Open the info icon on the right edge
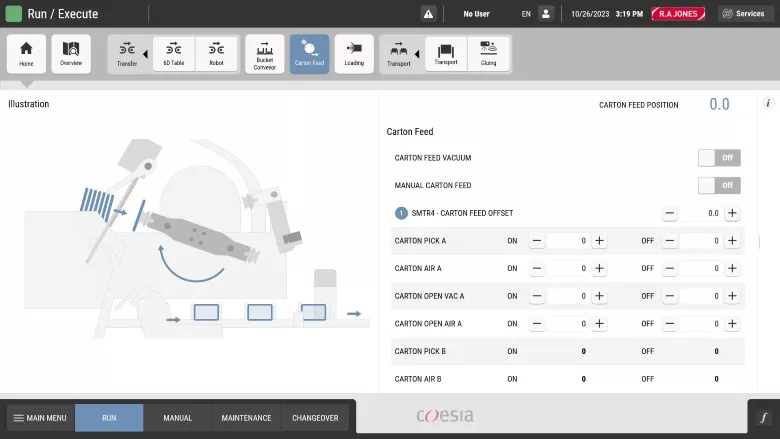 click(768, 103)
